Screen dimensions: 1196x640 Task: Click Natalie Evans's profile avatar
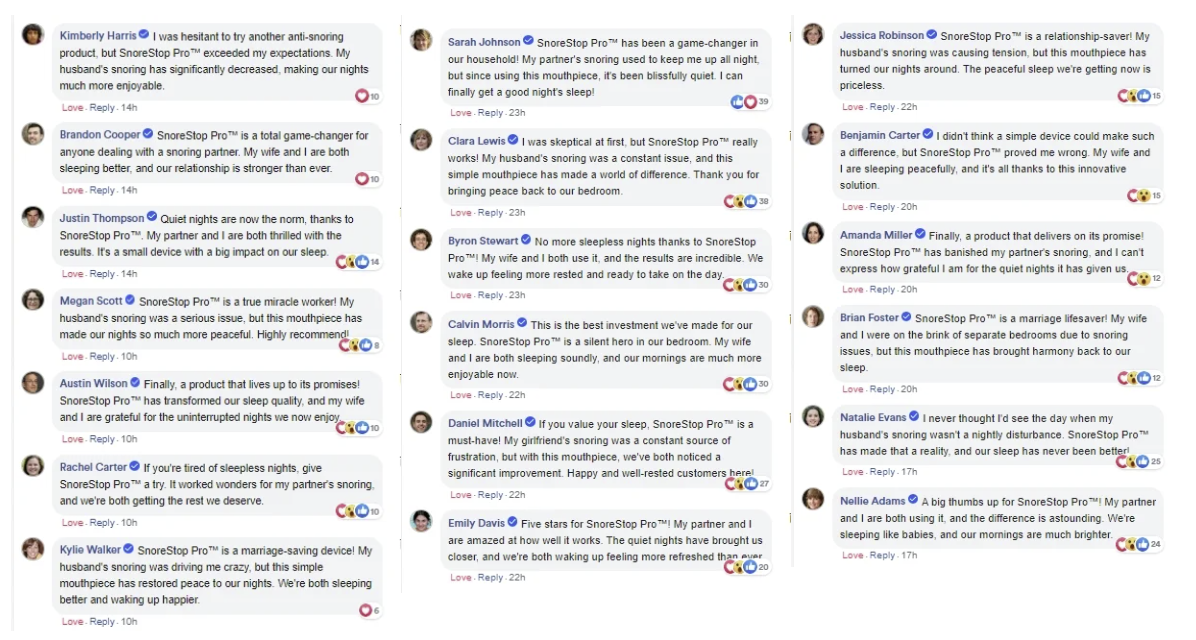click(813, 416)
